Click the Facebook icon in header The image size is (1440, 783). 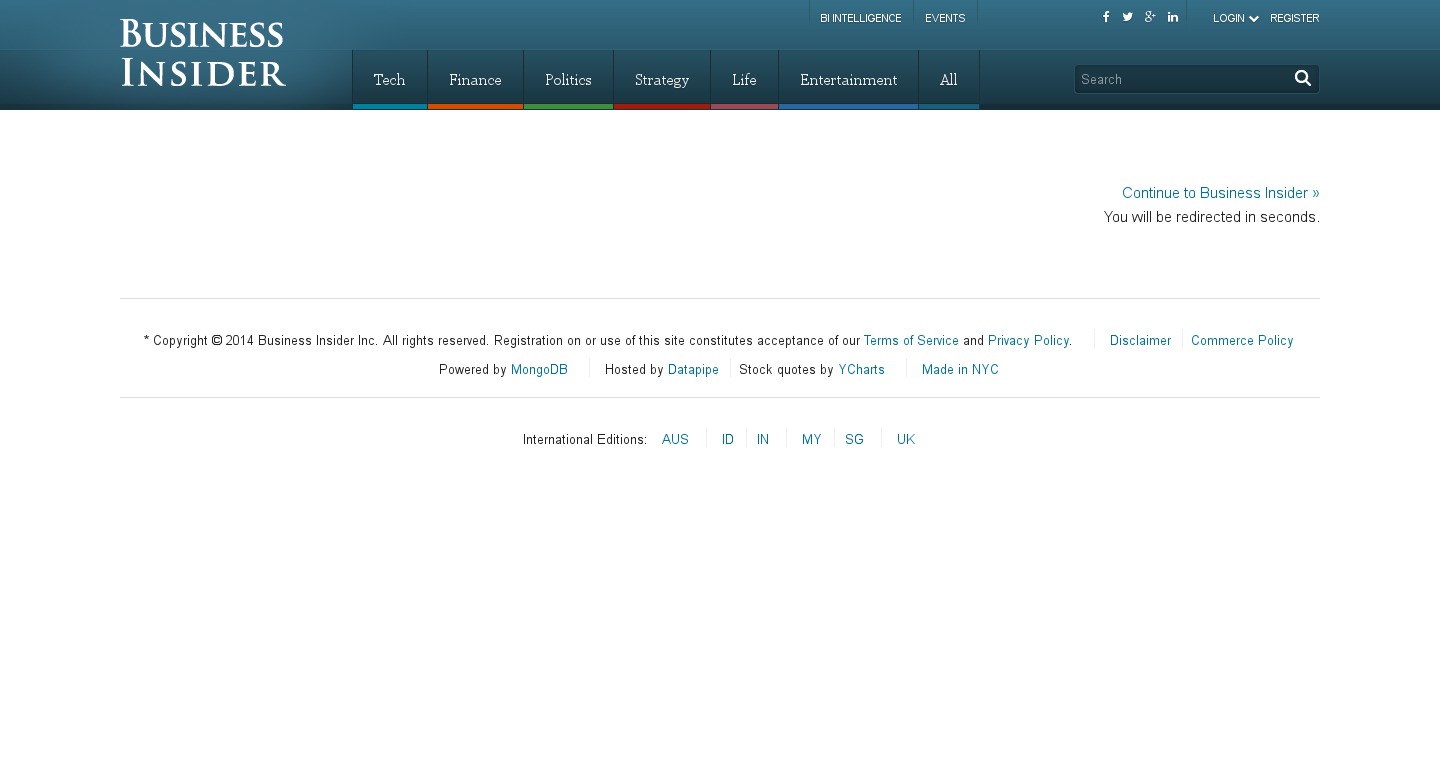1105,17
